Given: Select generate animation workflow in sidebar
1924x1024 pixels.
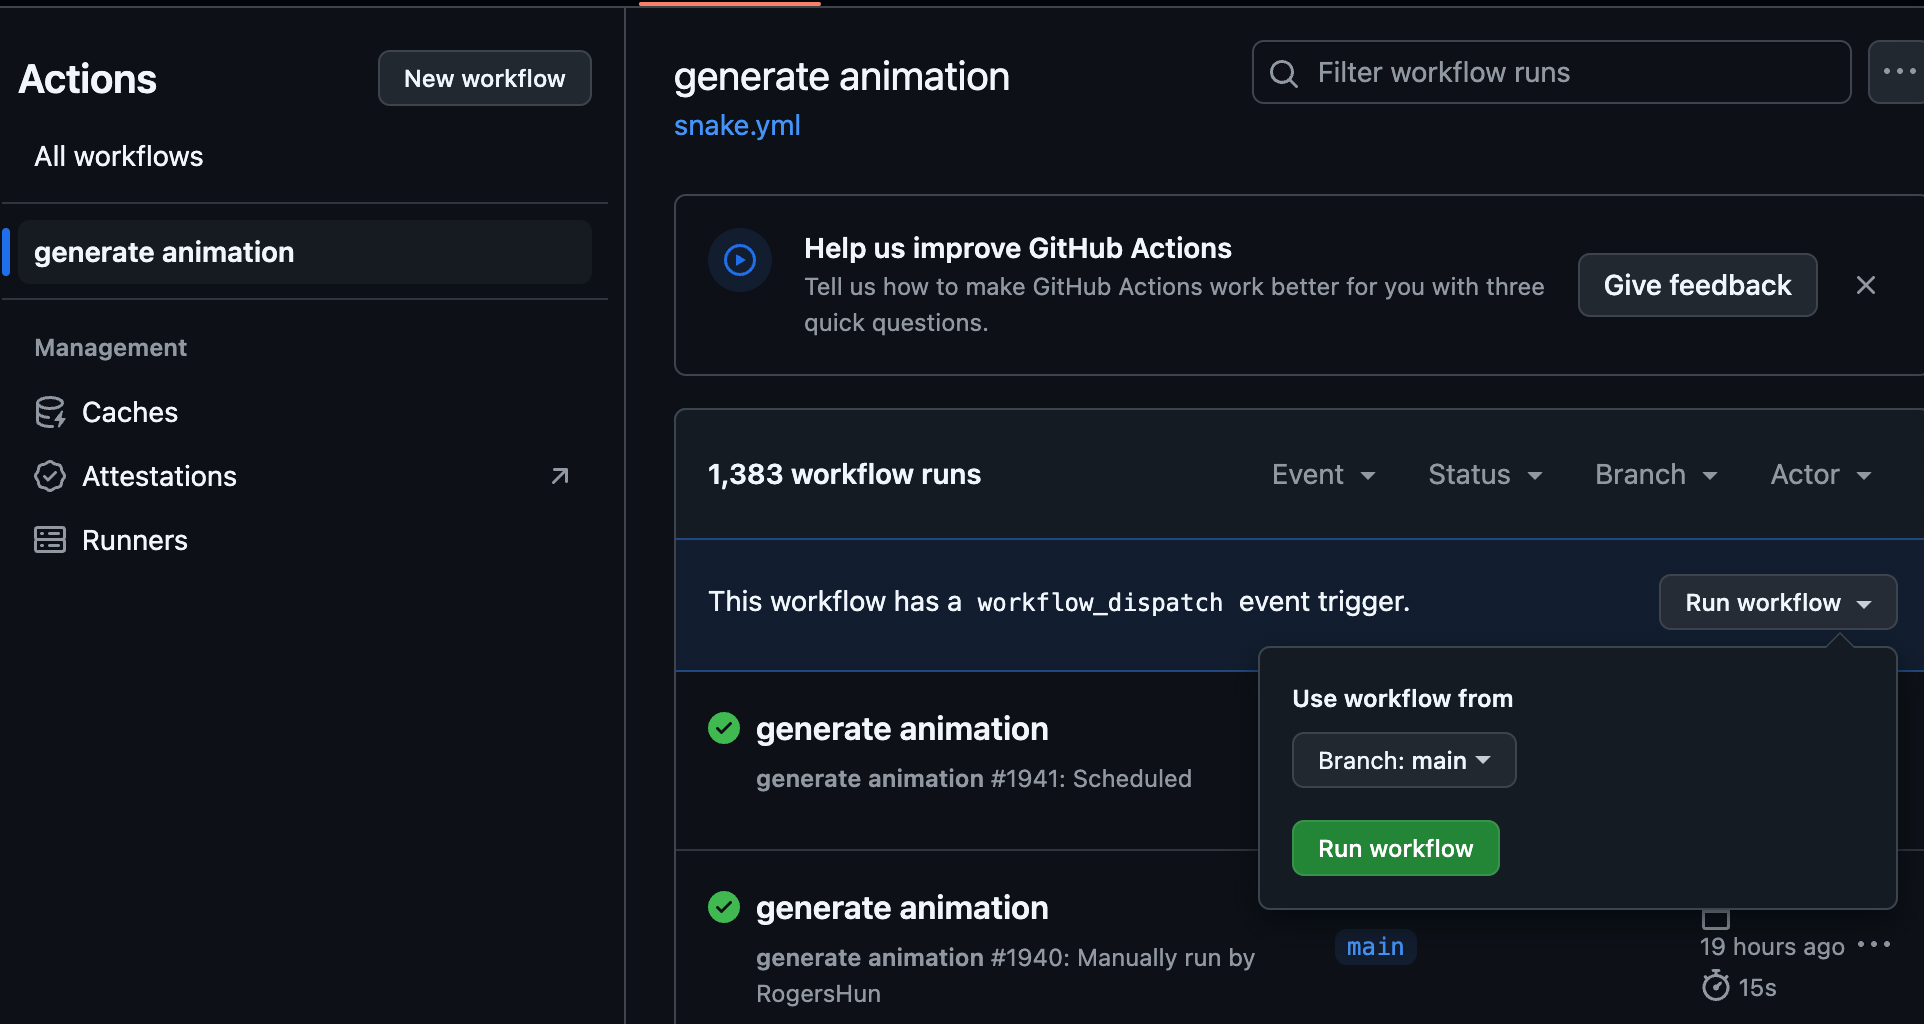Looking at the screenshot, I should click(305, 252).
